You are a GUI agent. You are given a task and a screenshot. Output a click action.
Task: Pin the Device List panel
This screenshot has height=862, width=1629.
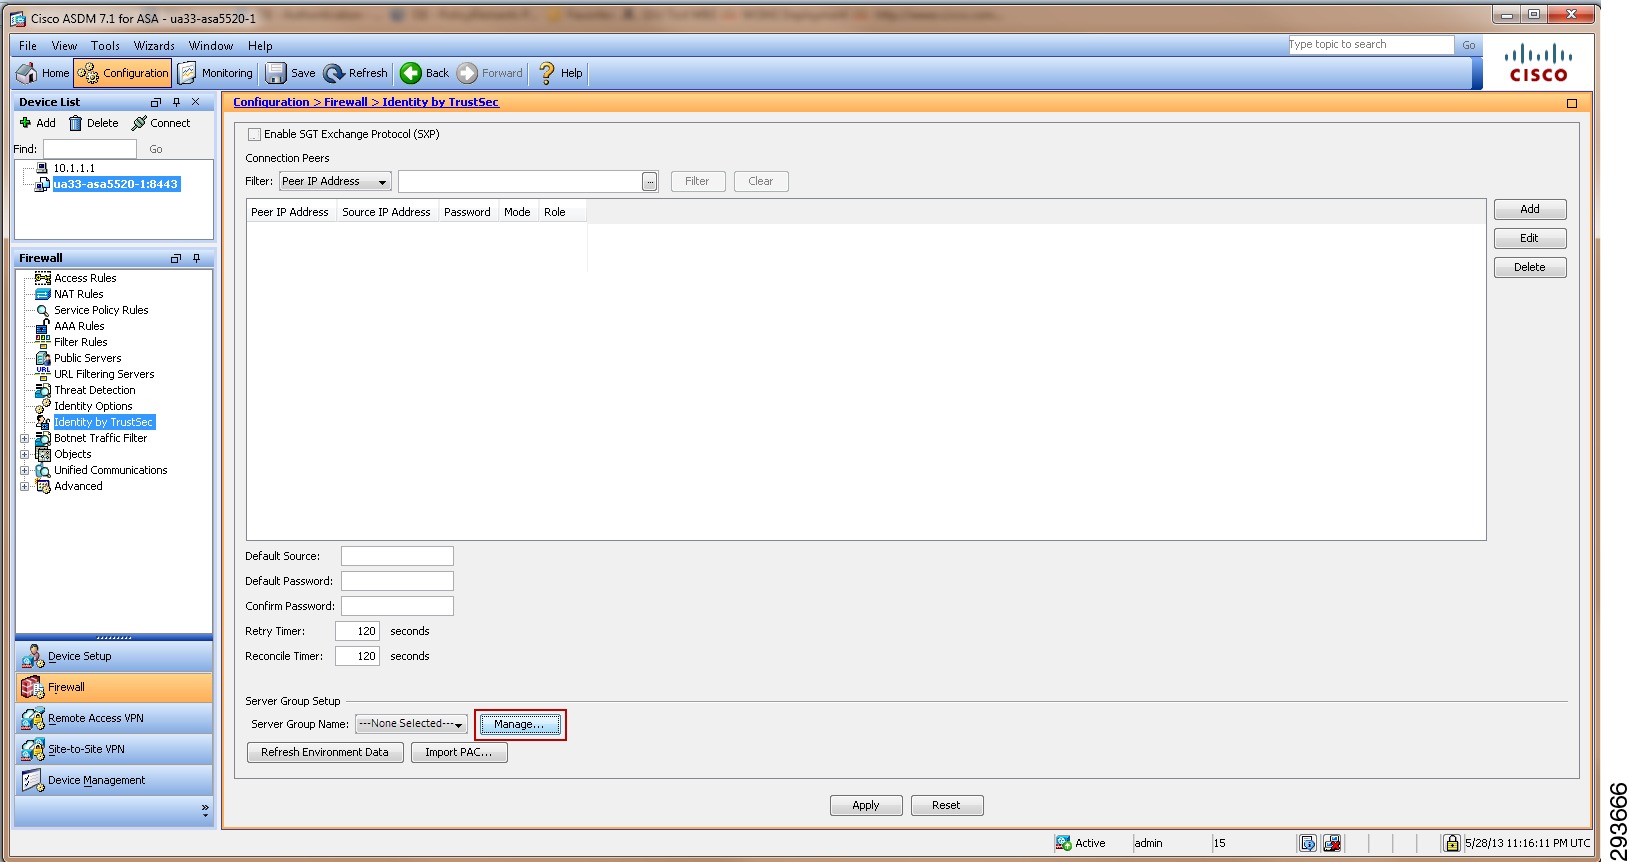click(x=176, y=102)
